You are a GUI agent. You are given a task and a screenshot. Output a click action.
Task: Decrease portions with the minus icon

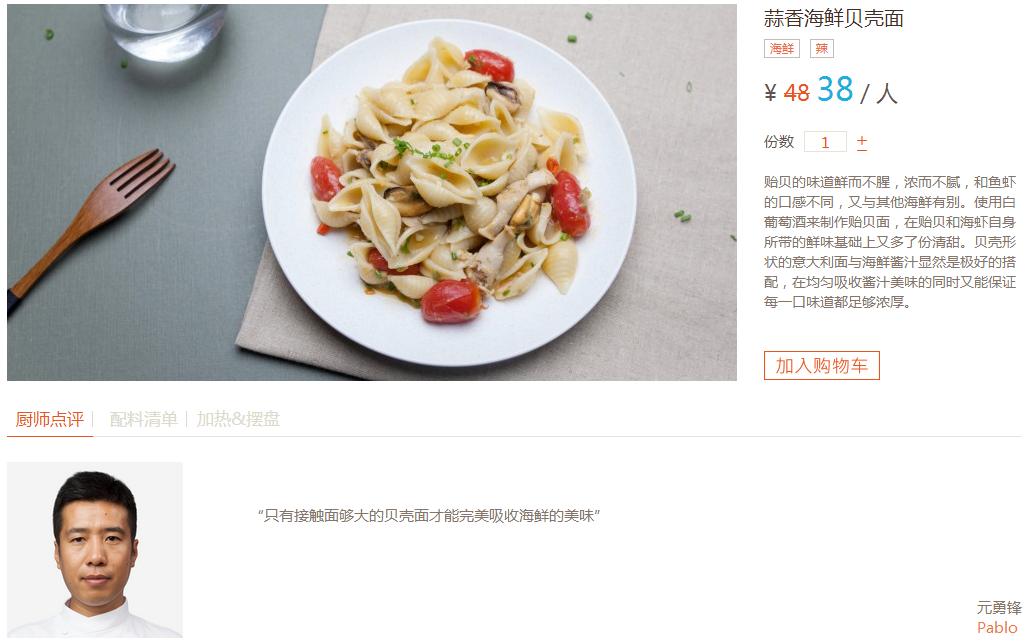coord(862,151)
